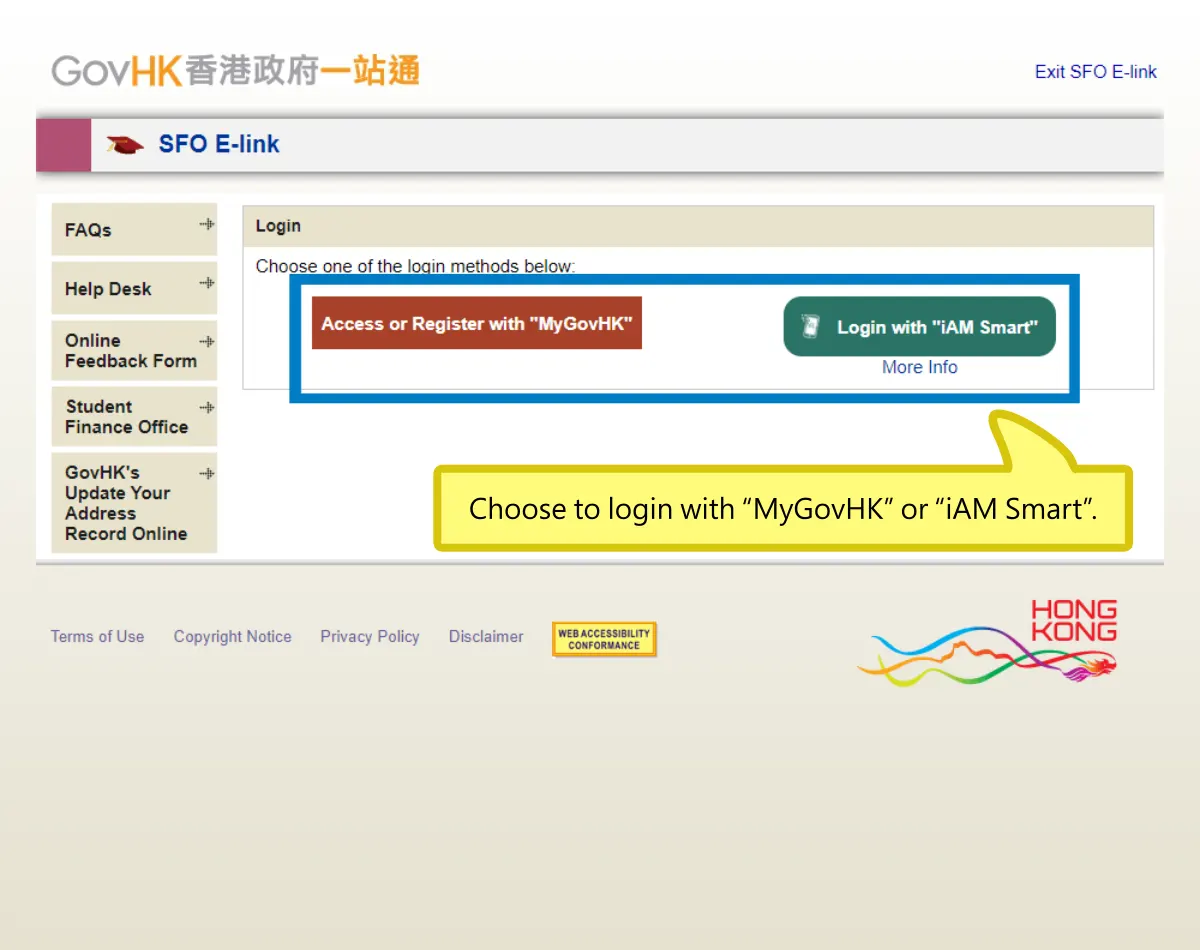Screen dimensions: 1200x950
Task: Click the SFO E-link graduation cap icon
Action: point(123,143)
